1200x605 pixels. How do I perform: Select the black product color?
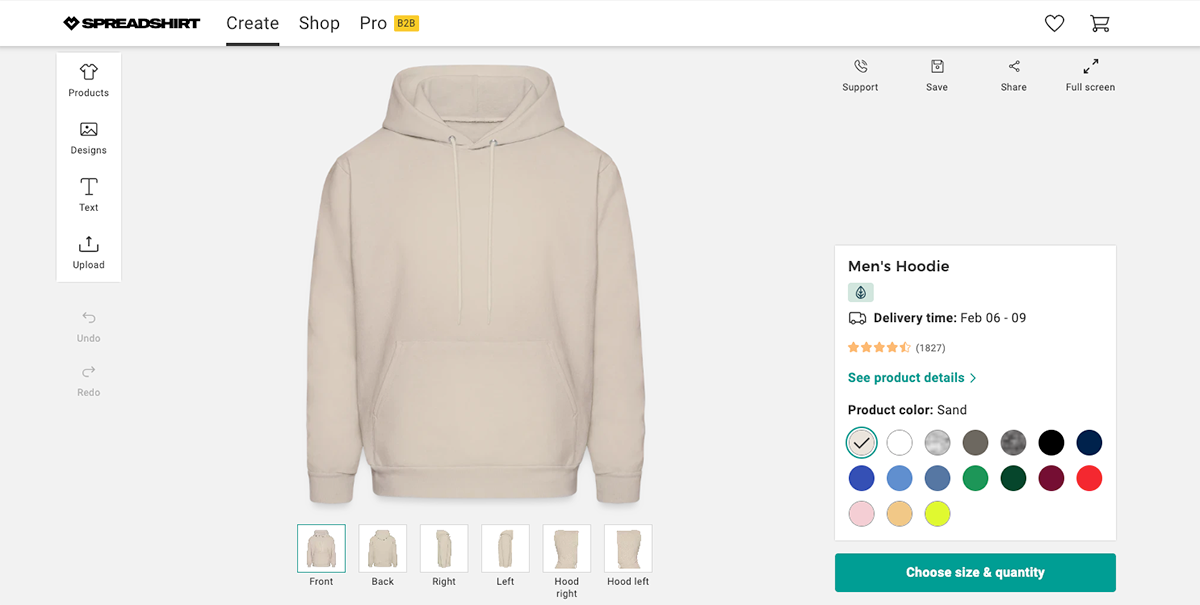coord(1051,442)
